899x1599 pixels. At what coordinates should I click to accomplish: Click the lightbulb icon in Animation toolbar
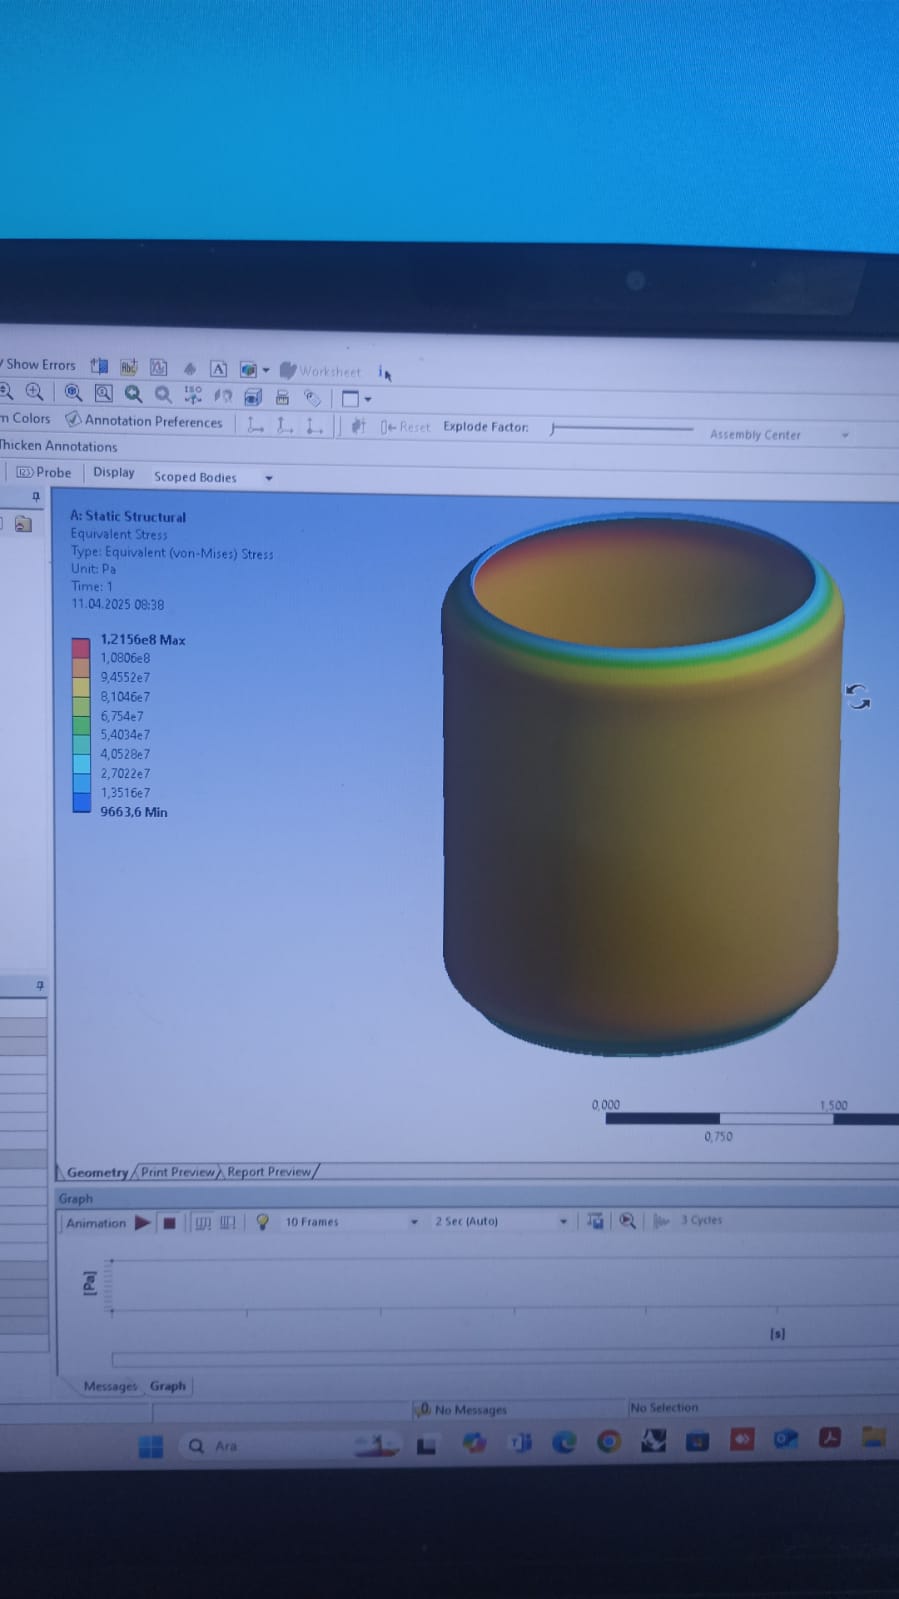click(x=262, y=1222)
